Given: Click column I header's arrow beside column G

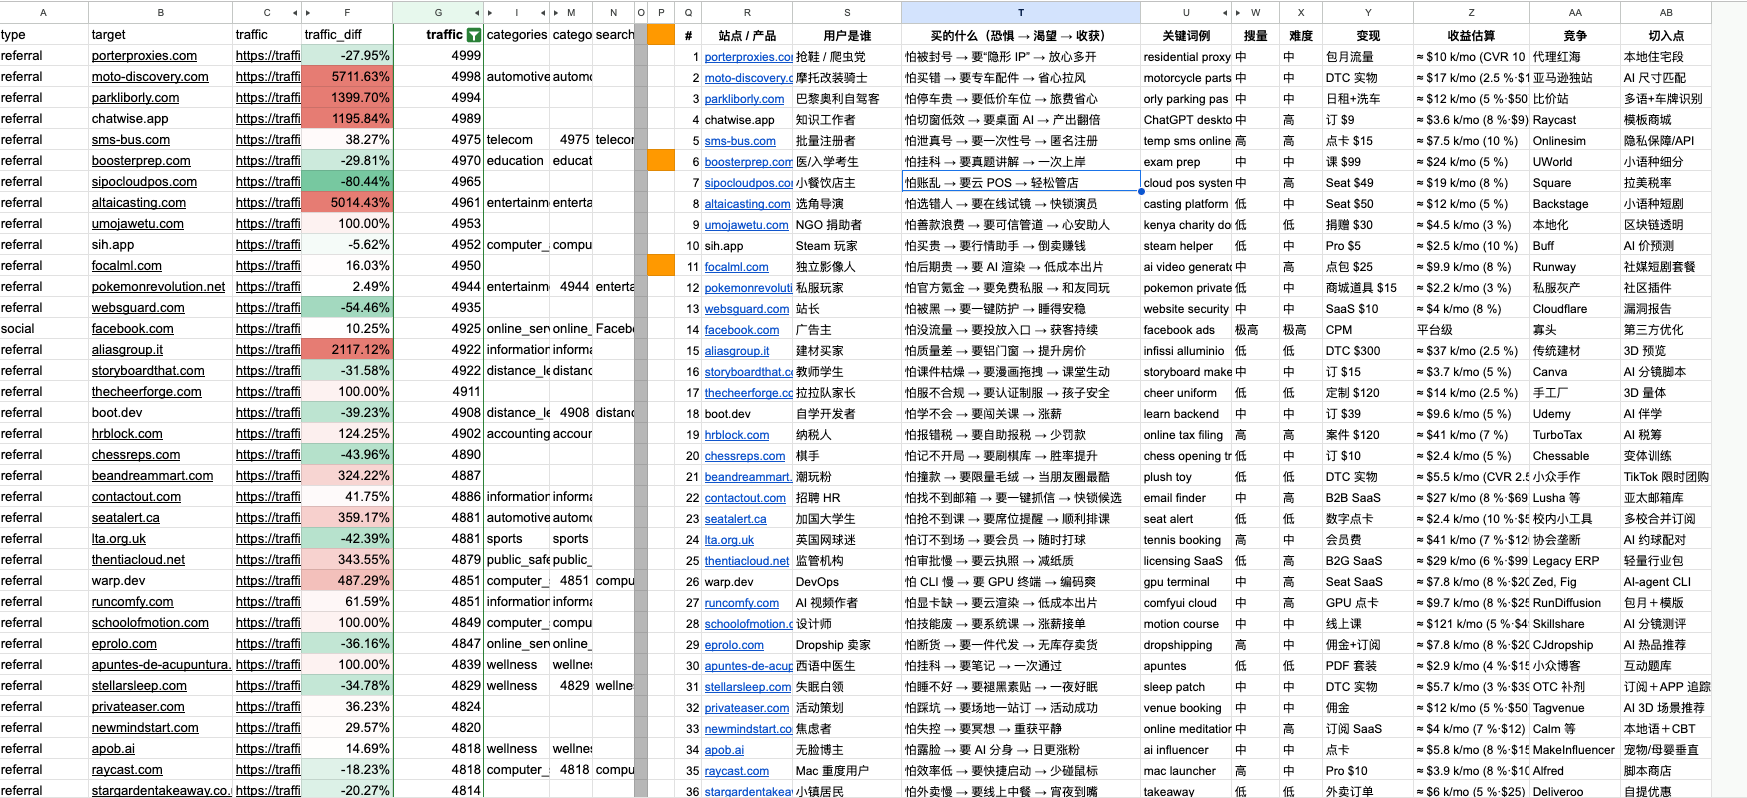Looking at the screenshot, I should [490, 13].
